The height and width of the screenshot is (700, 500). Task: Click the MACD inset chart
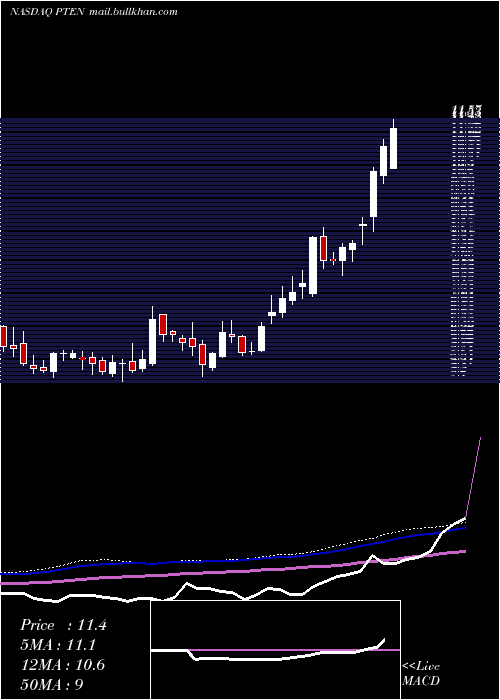pyautogui.click(x=275, y=650)
